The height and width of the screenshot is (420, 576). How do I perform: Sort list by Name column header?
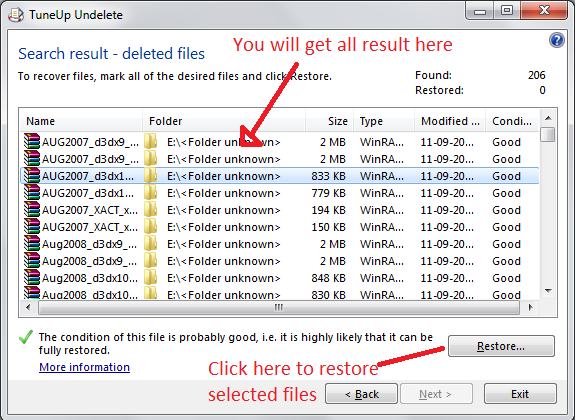81,121
